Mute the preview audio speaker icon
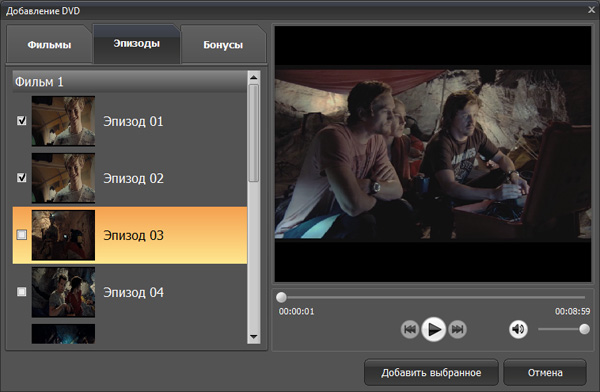Viewport: 600px width, 392px height. tap(518, 329)
